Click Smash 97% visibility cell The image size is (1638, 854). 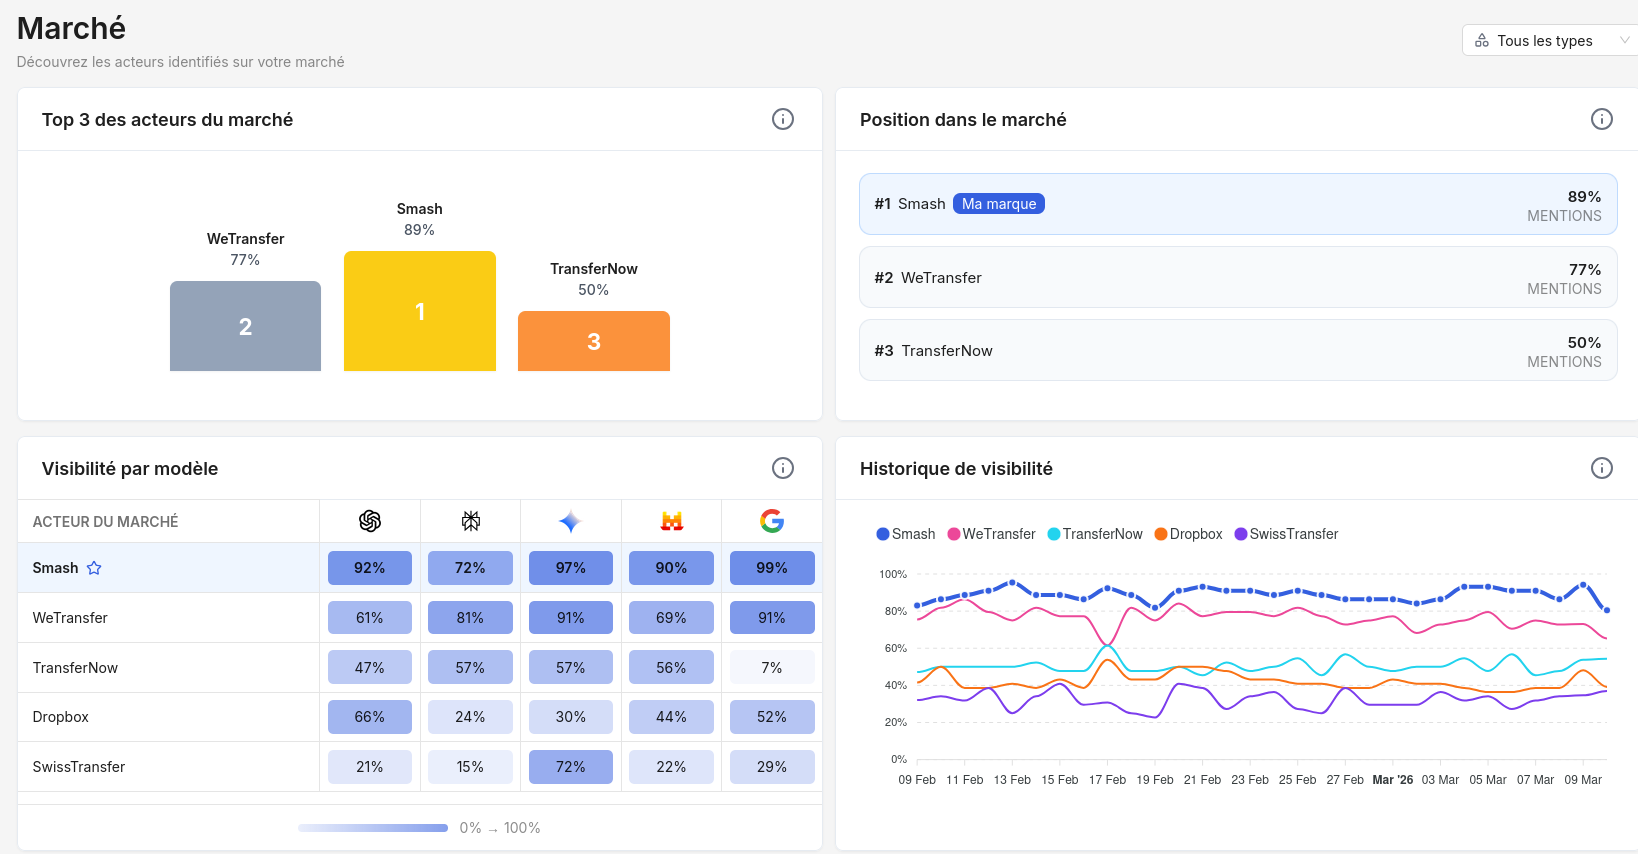[571, 568]
